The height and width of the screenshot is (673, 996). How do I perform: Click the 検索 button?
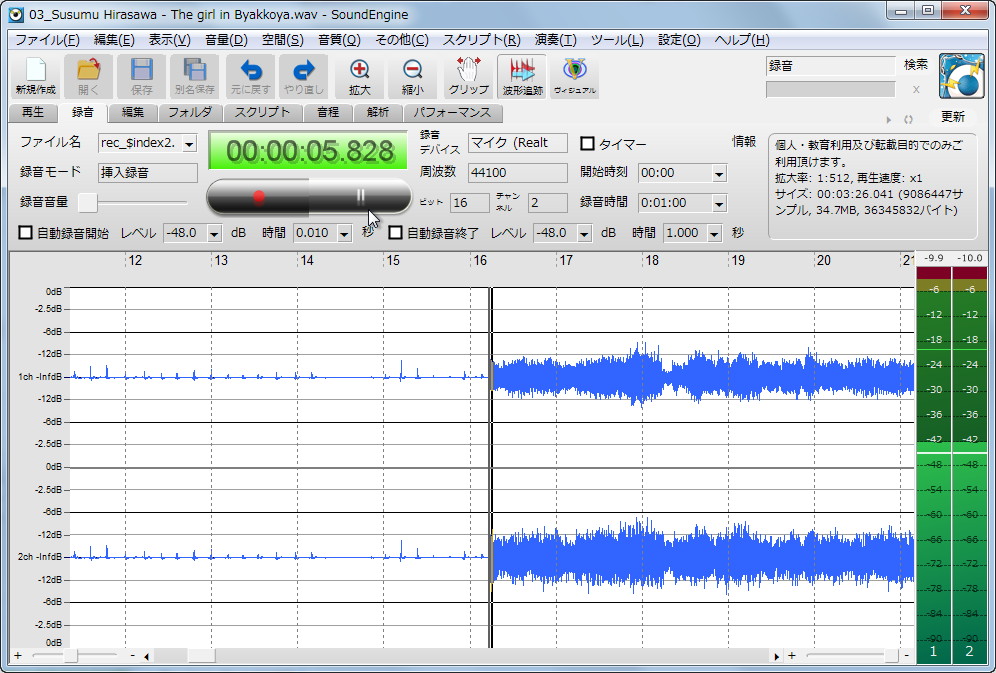pyautogui.click(x=916, y=65)
